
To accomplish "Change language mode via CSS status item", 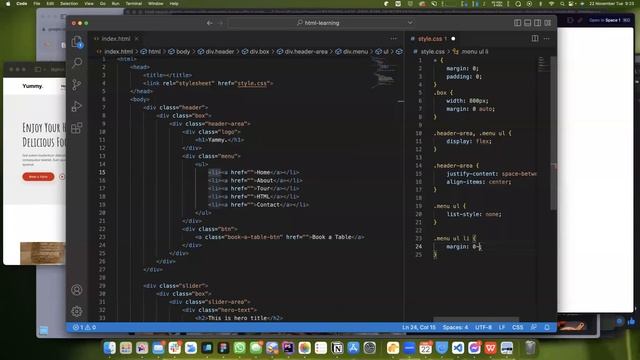I will [x=518, y=327].
